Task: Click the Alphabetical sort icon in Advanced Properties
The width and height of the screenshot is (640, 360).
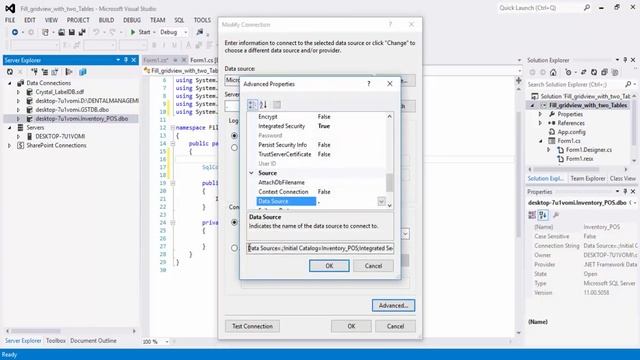Action: (x=263, y=105)
